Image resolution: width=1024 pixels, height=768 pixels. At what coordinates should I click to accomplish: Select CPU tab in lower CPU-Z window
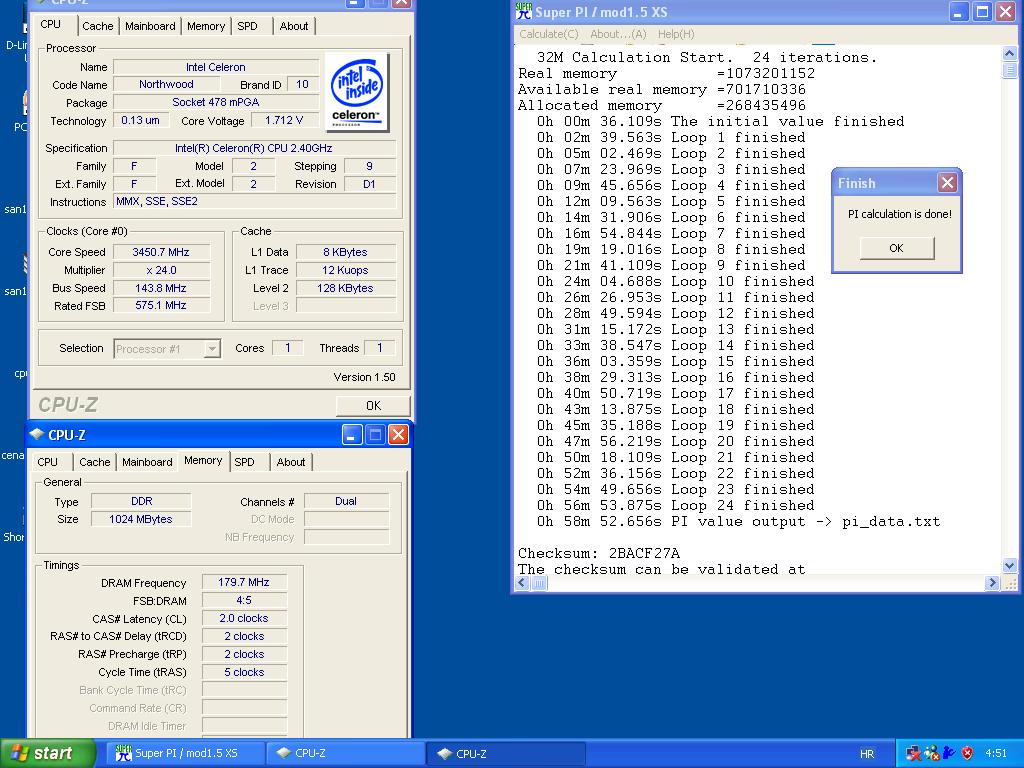click(47, 462)
